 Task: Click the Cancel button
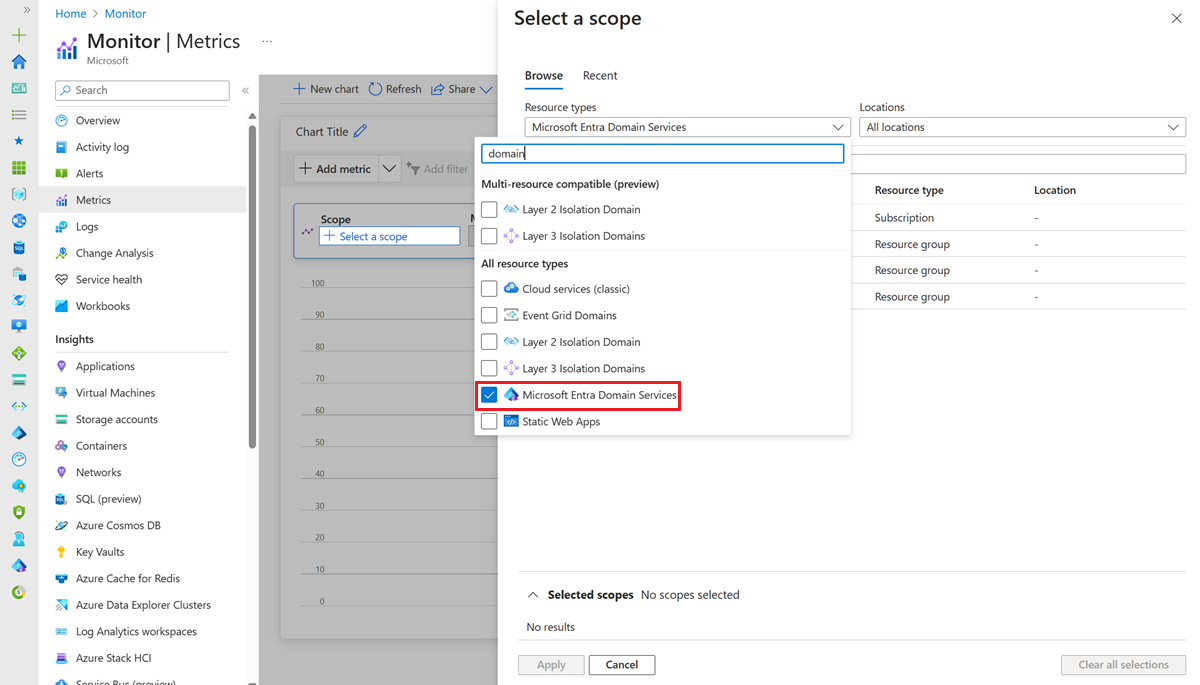click(621, 665)
